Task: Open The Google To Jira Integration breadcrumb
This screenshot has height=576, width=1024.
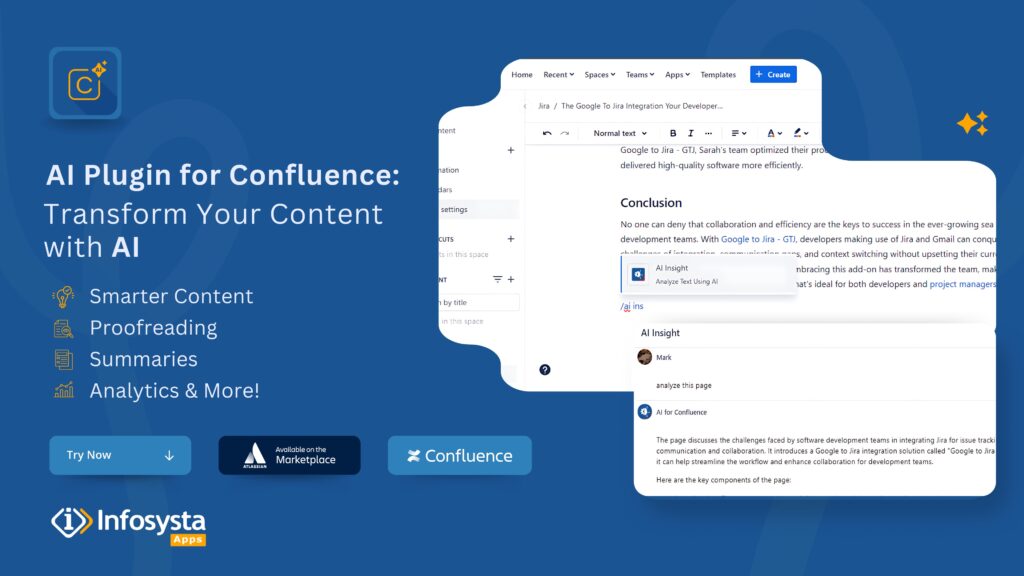Action: [x=642, y=106]
